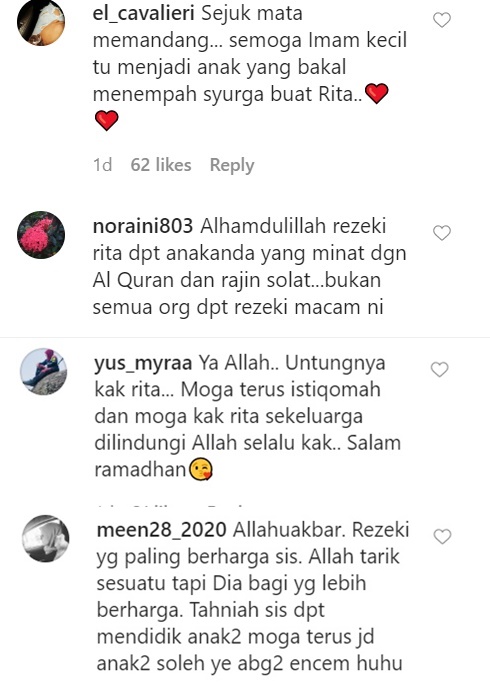Visit the yus_myraa username link
The width and height of the screenshot is (490, 691).
(143, 364)
